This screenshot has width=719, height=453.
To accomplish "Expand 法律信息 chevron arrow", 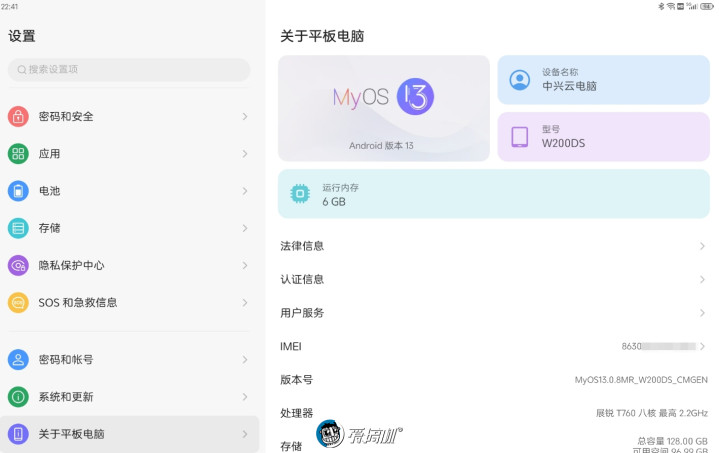I will (x=702, y=246).
